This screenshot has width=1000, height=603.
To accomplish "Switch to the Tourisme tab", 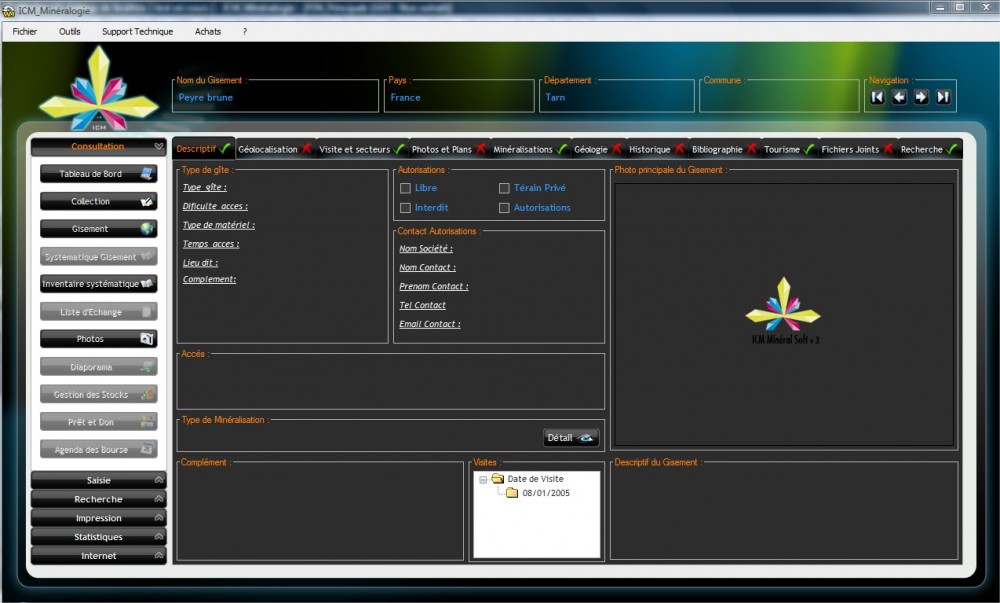I will [x=789, y=149].
